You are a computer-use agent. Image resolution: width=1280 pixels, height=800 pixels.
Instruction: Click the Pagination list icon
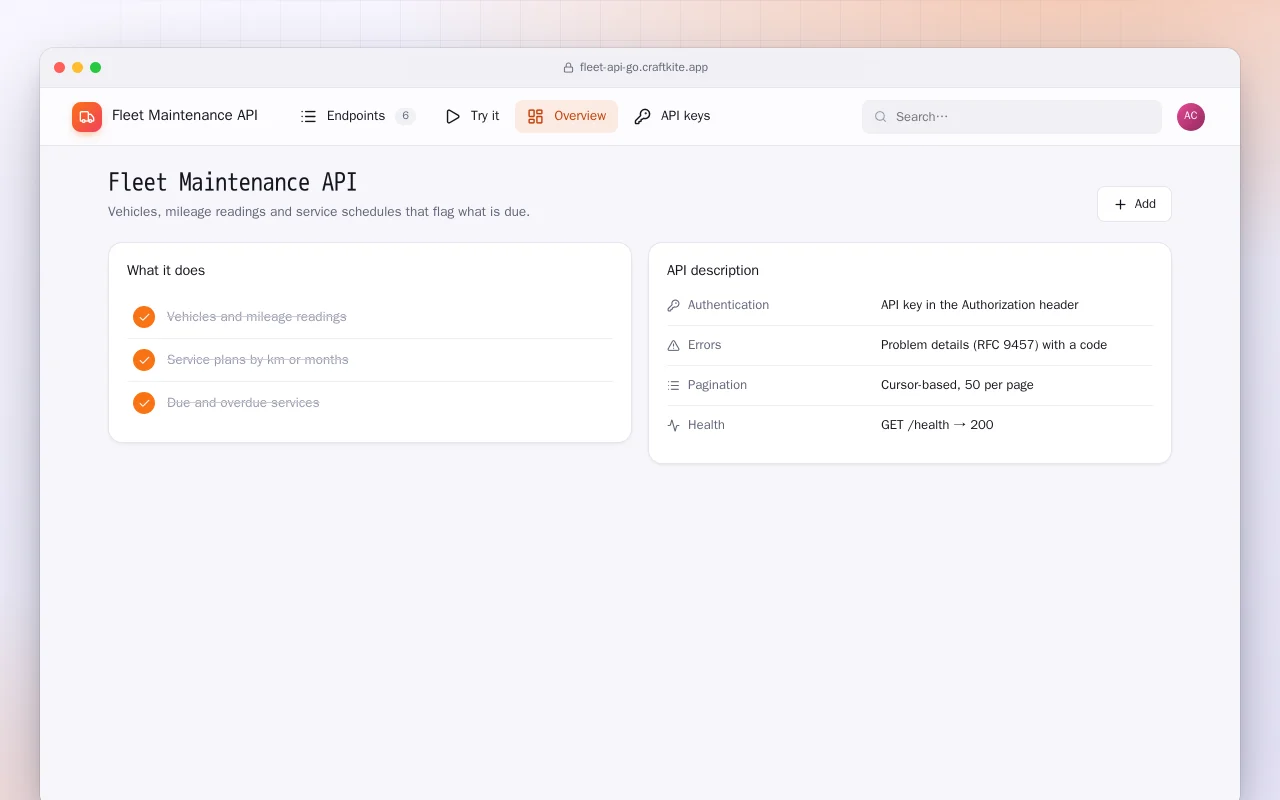[673, 385]
